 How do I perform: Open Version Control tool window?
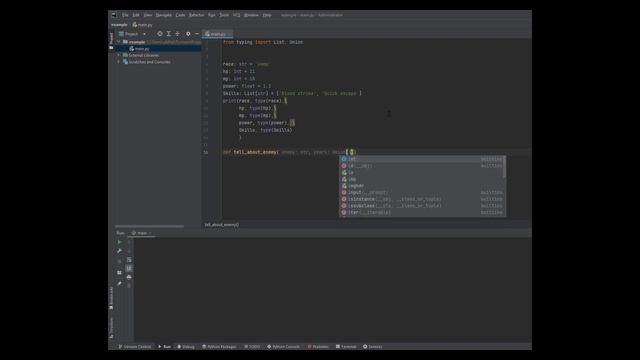(135, 347)
